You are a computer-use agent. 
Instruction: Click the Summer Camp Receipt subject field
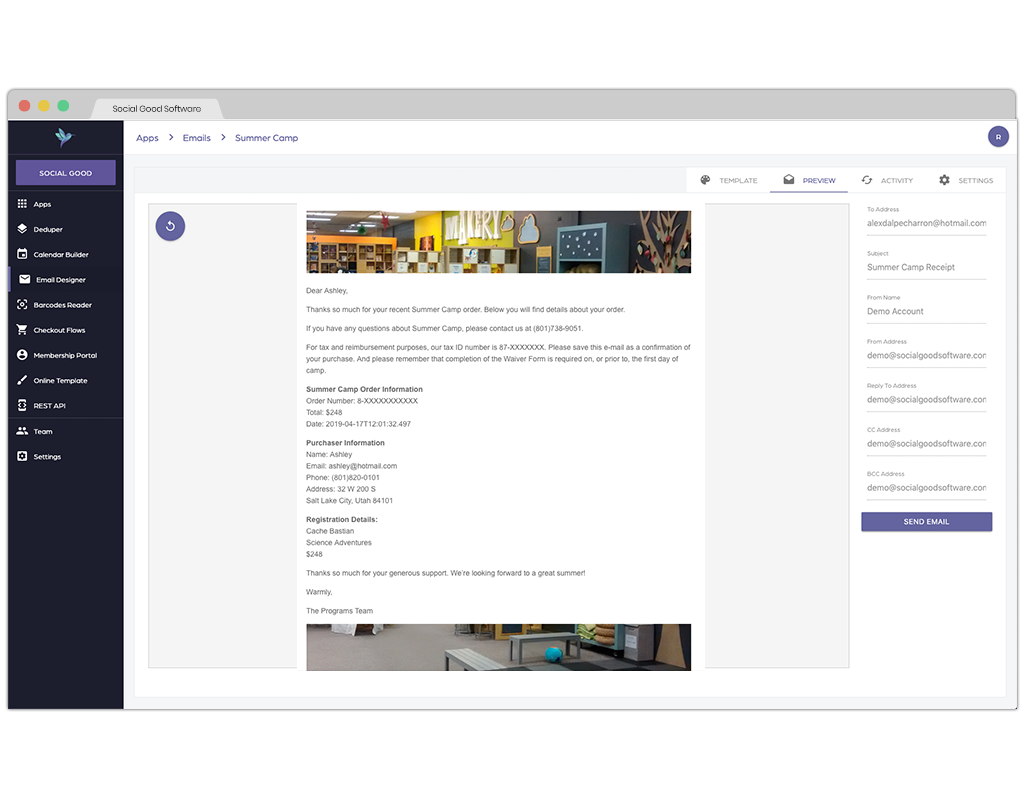pyautogui.click(x=913, y=267)
